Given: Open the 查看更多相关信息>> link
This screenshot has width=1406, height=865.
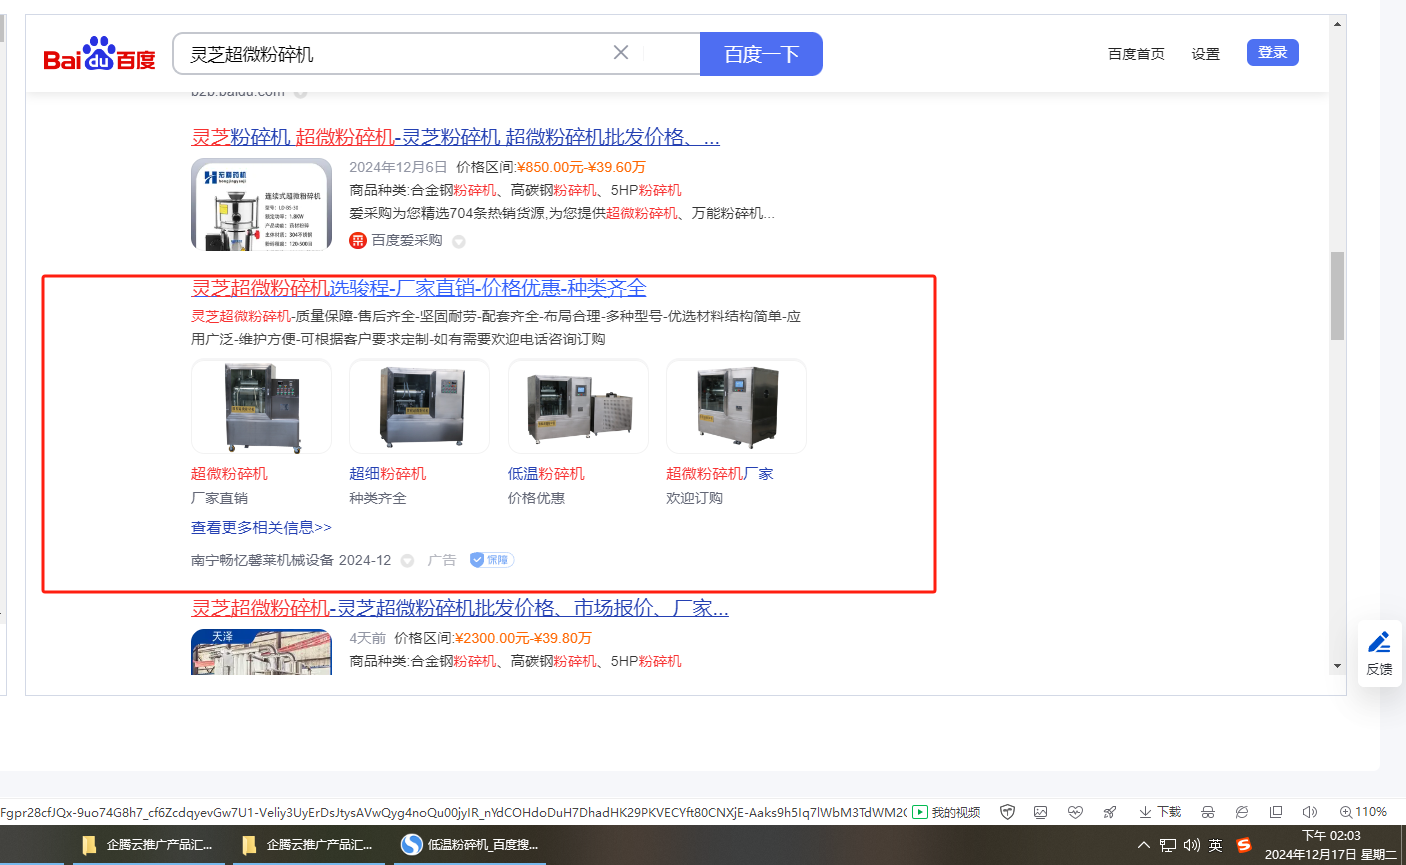Looking at the screenshot, I should [x=261, y=528].
